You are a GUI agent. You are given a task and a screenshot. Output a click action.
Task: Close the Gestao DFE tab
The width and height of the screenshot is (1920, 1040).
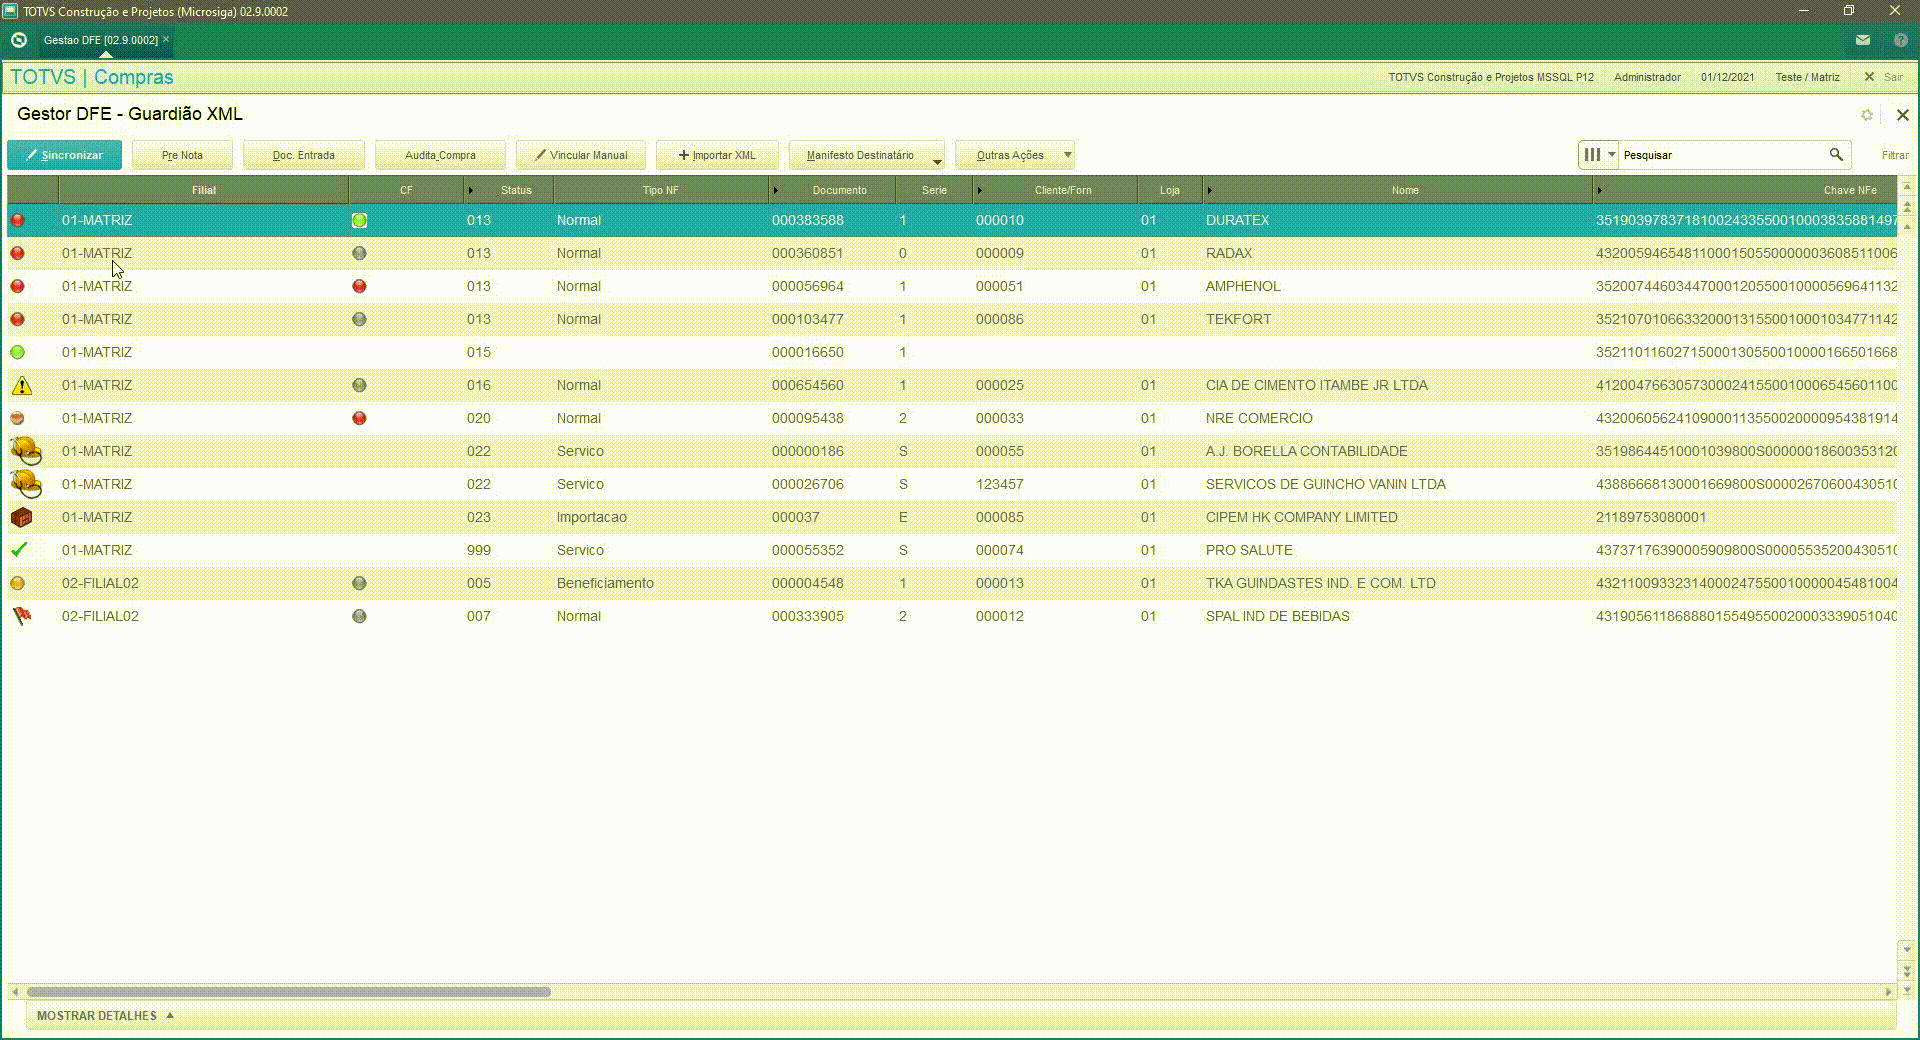coord(166,39)
